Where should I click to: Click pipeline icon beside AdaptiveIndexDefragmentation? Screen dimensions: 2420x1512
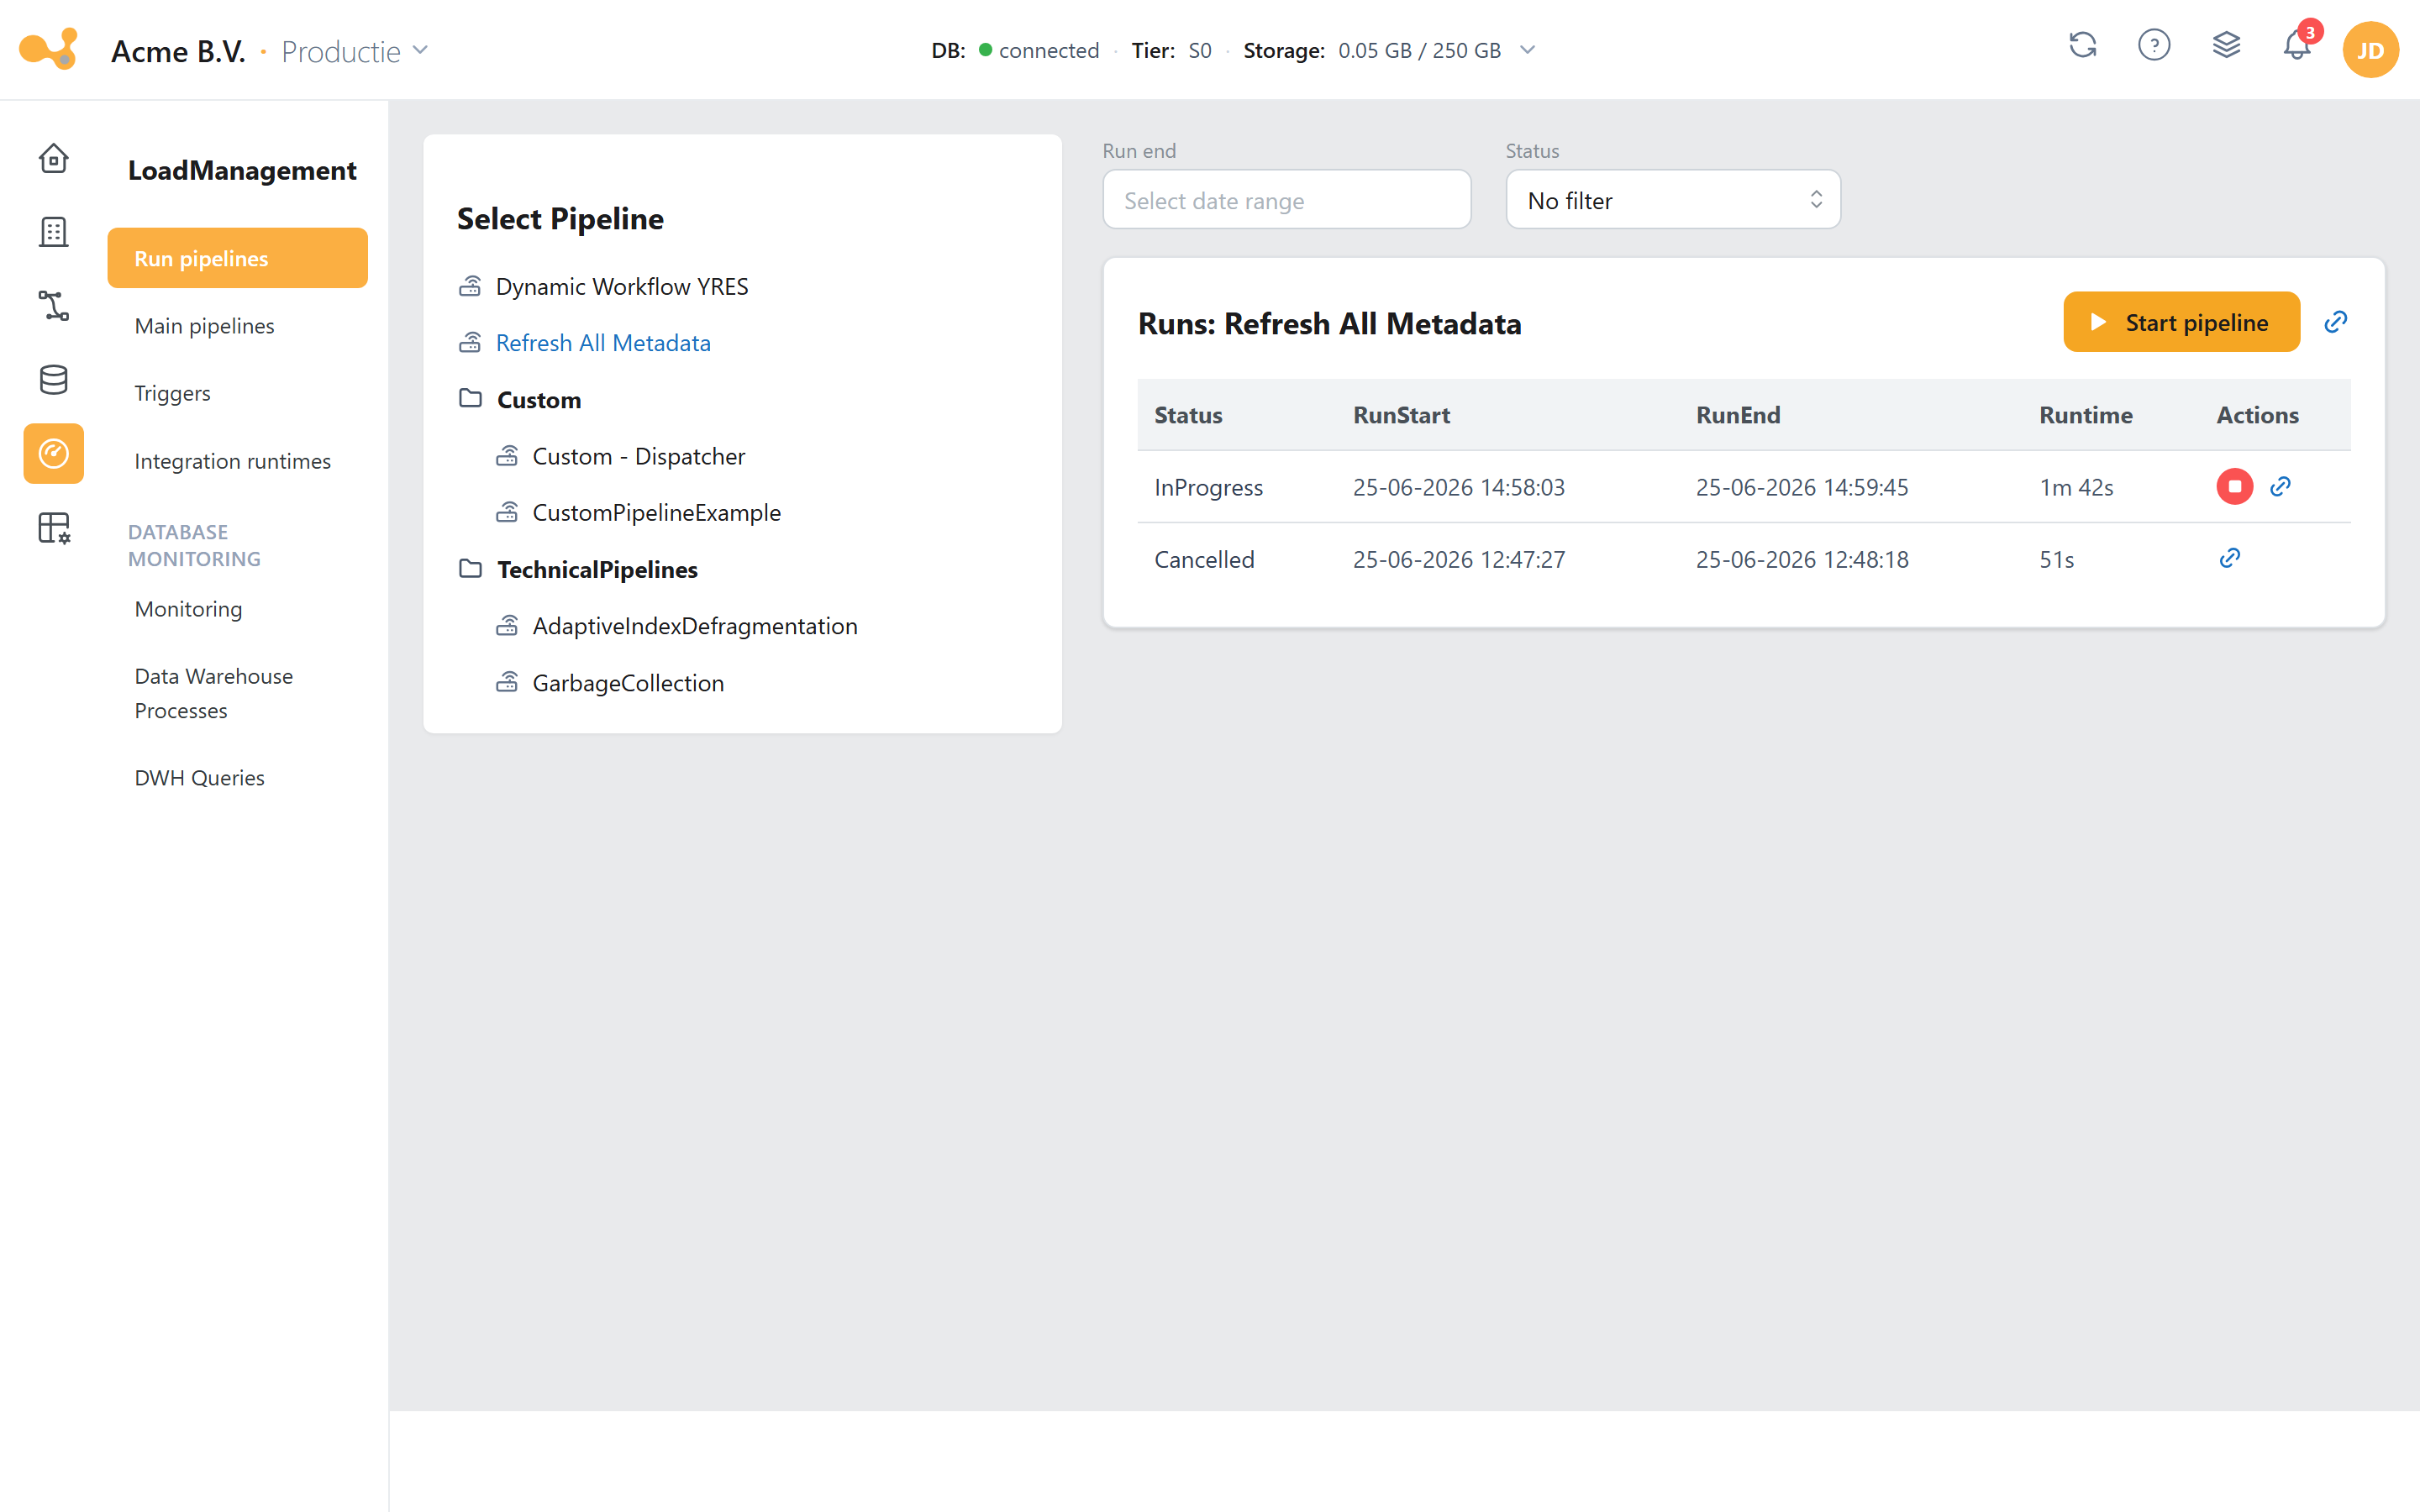click(x=507, y=626)
